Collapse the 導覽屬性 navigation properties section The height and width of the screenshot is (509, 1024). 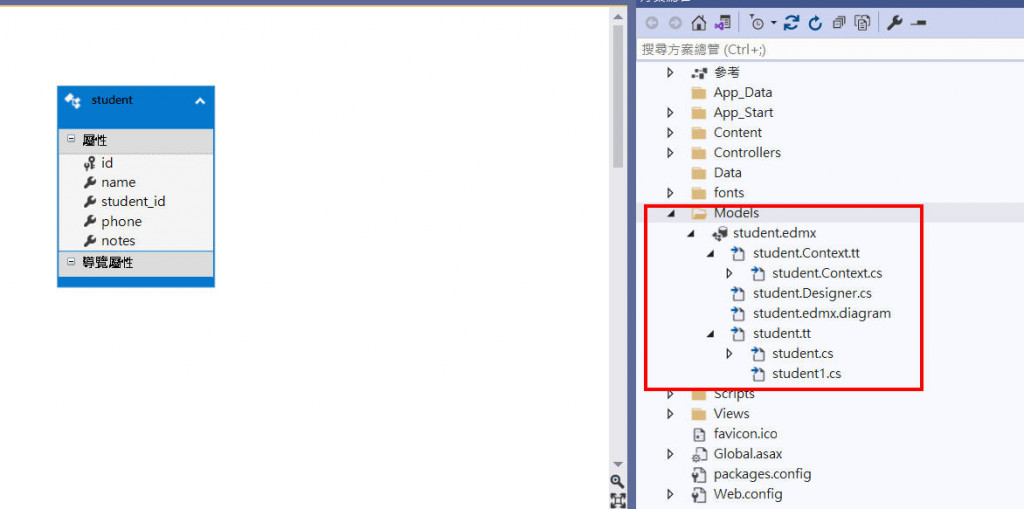pyautogui.click(x=71, y=262)
